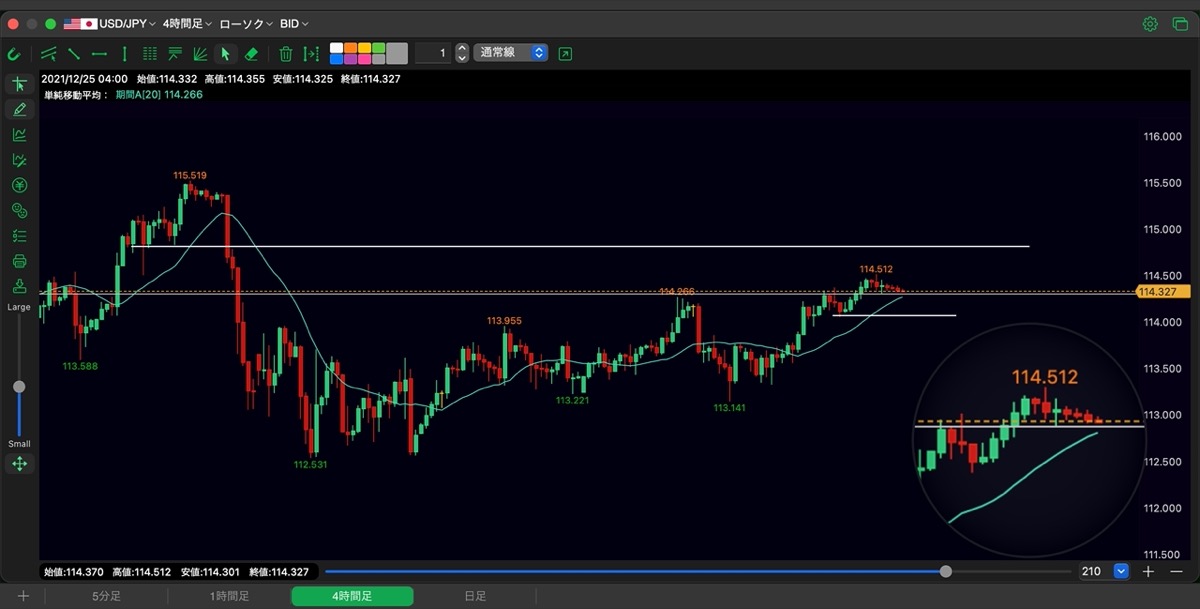This screenshot has width=1200, height=609.
Task: Click the plus zoom button at bottom right
Action: (x=1148, y=571)
